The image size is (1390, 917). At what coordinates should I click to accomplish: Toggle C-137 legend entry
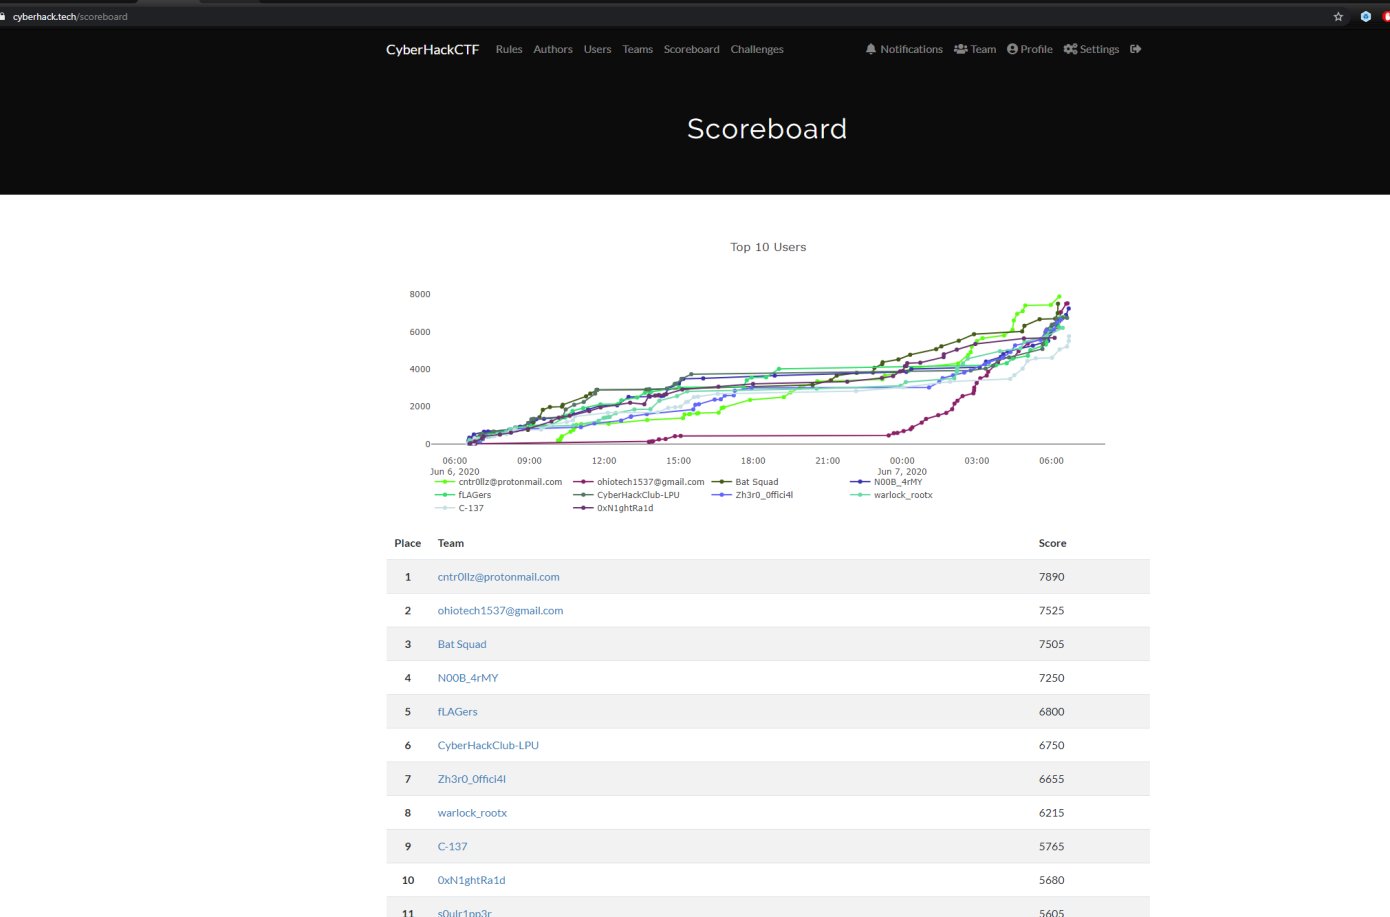coord(459,508)
